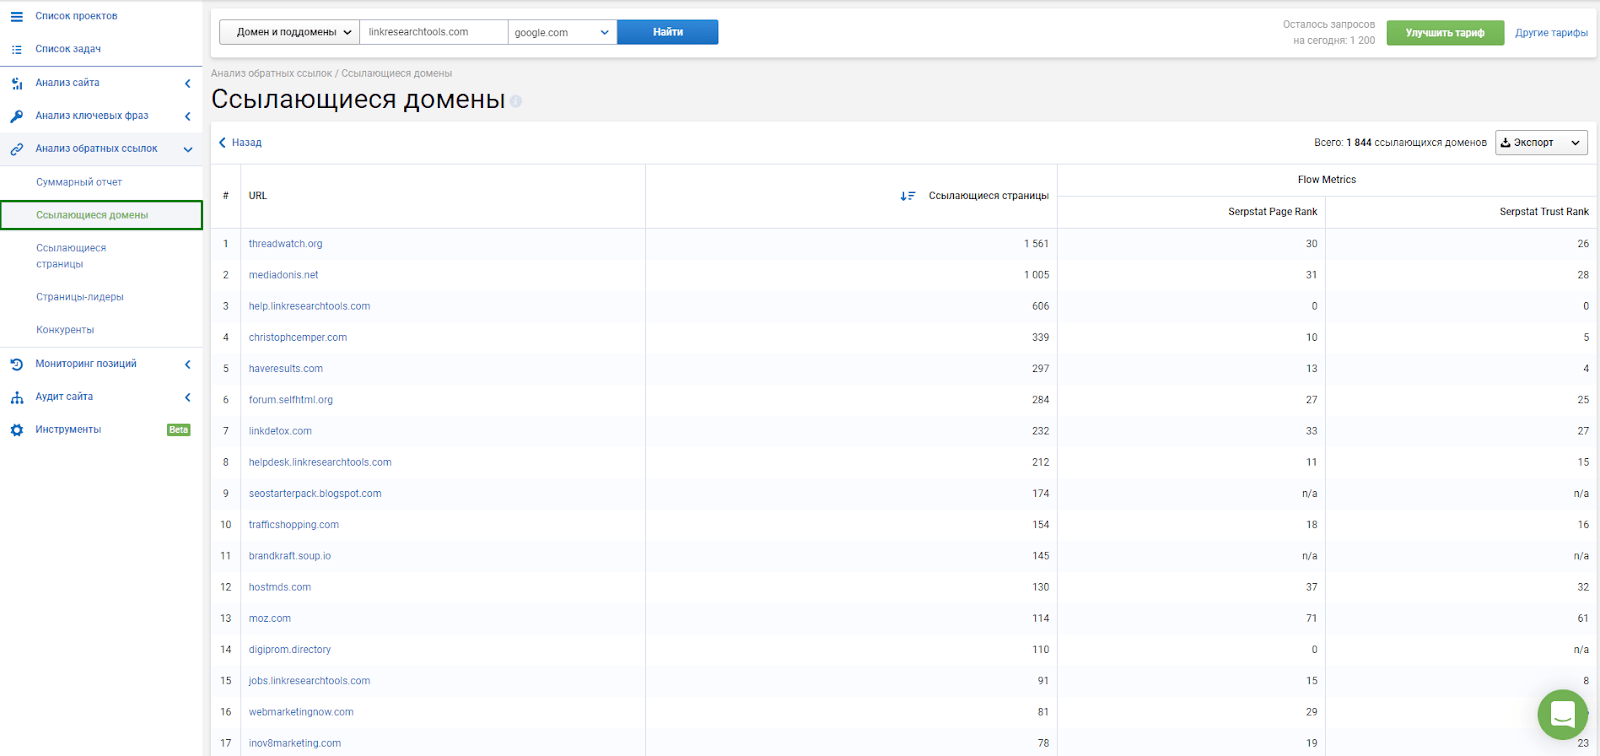Image resolution: width=1600 pixels, height=756 pixels.
Task: Open the haveresults.com link
Action: click(286, 369)
